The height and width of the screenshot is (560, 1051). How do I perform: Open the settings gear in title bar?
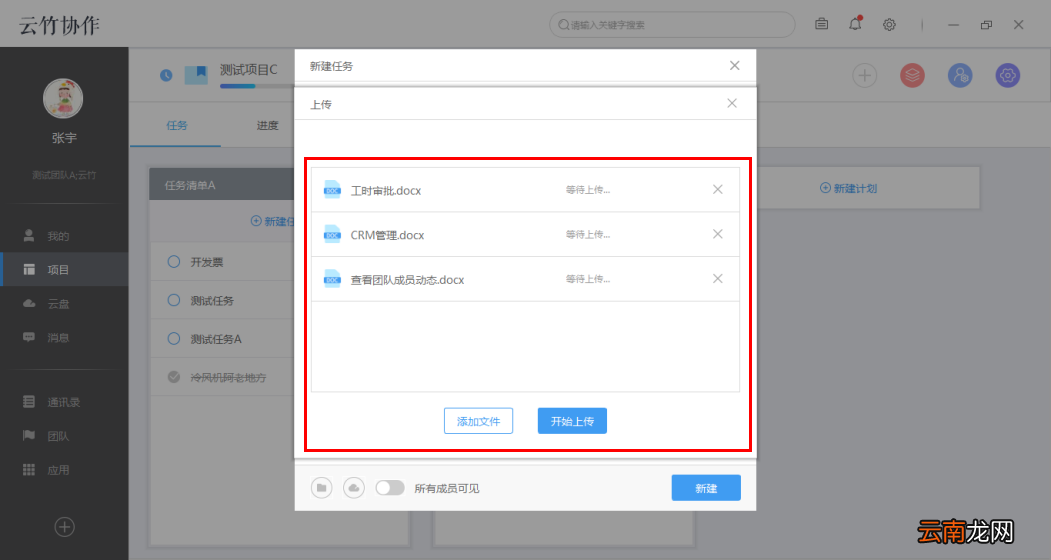pyautogui.click(x=889, y=25)
